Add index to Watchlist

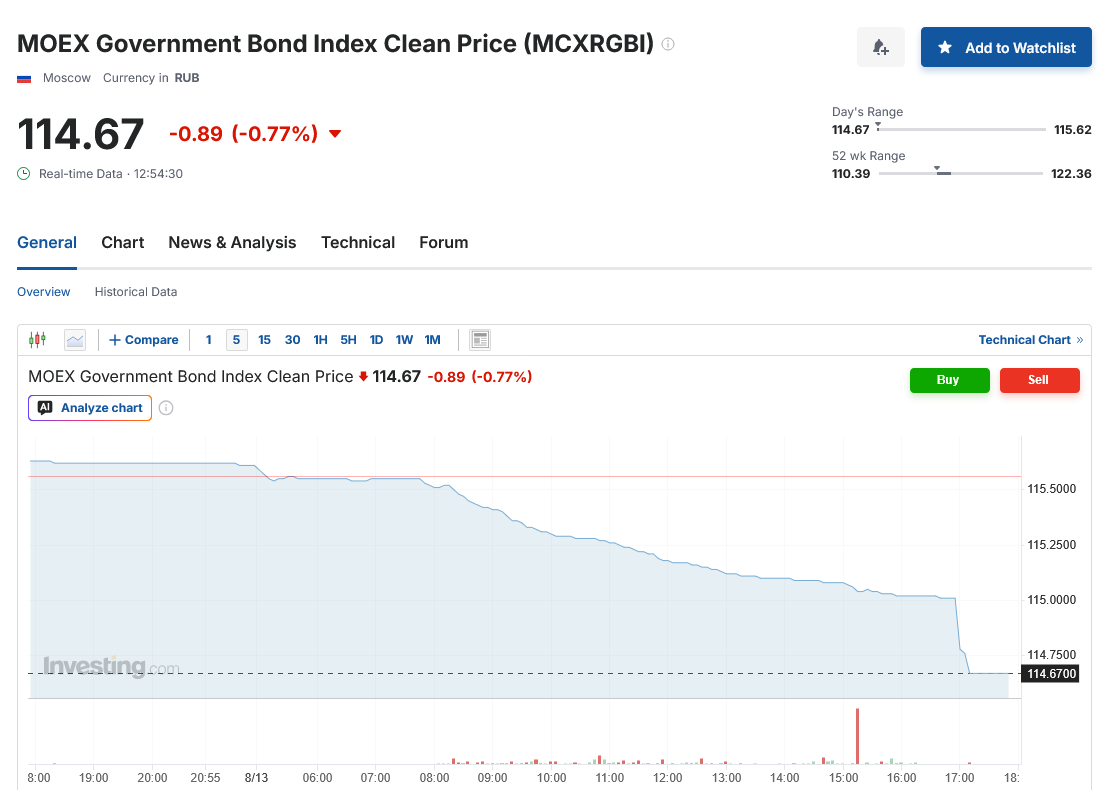(x=1006, y=47)
